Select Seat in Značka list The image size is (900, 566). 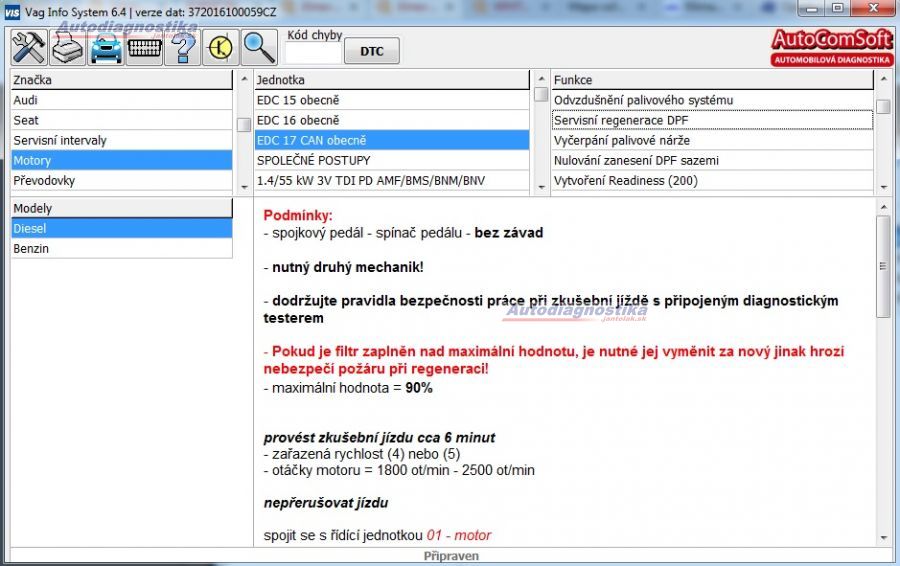point(122,120)
